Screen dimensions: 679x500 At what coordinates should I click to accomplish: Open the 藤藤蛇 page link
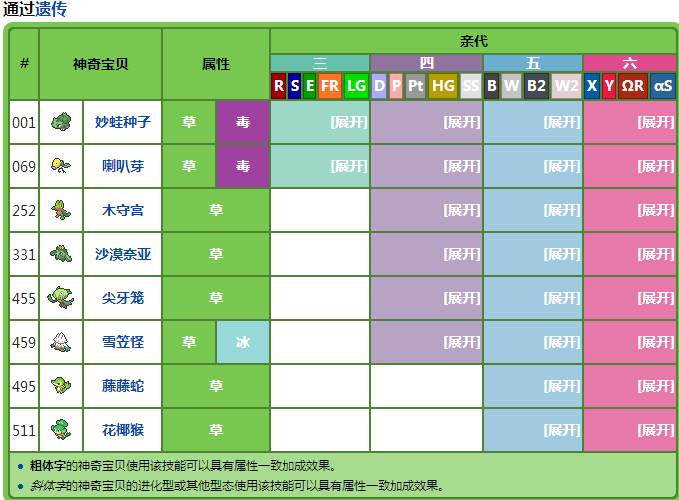[x=123, y=386]
